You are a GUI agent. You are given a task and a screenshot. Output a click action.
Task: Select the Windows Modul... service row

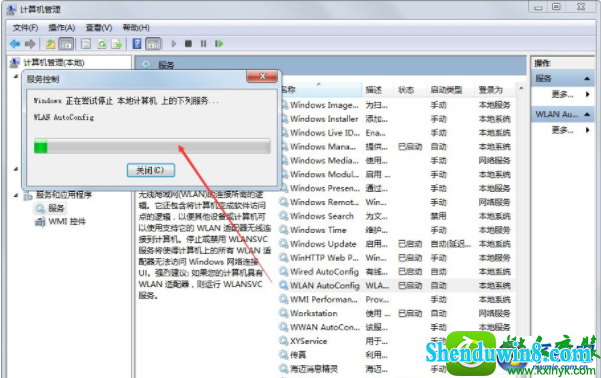397,174
